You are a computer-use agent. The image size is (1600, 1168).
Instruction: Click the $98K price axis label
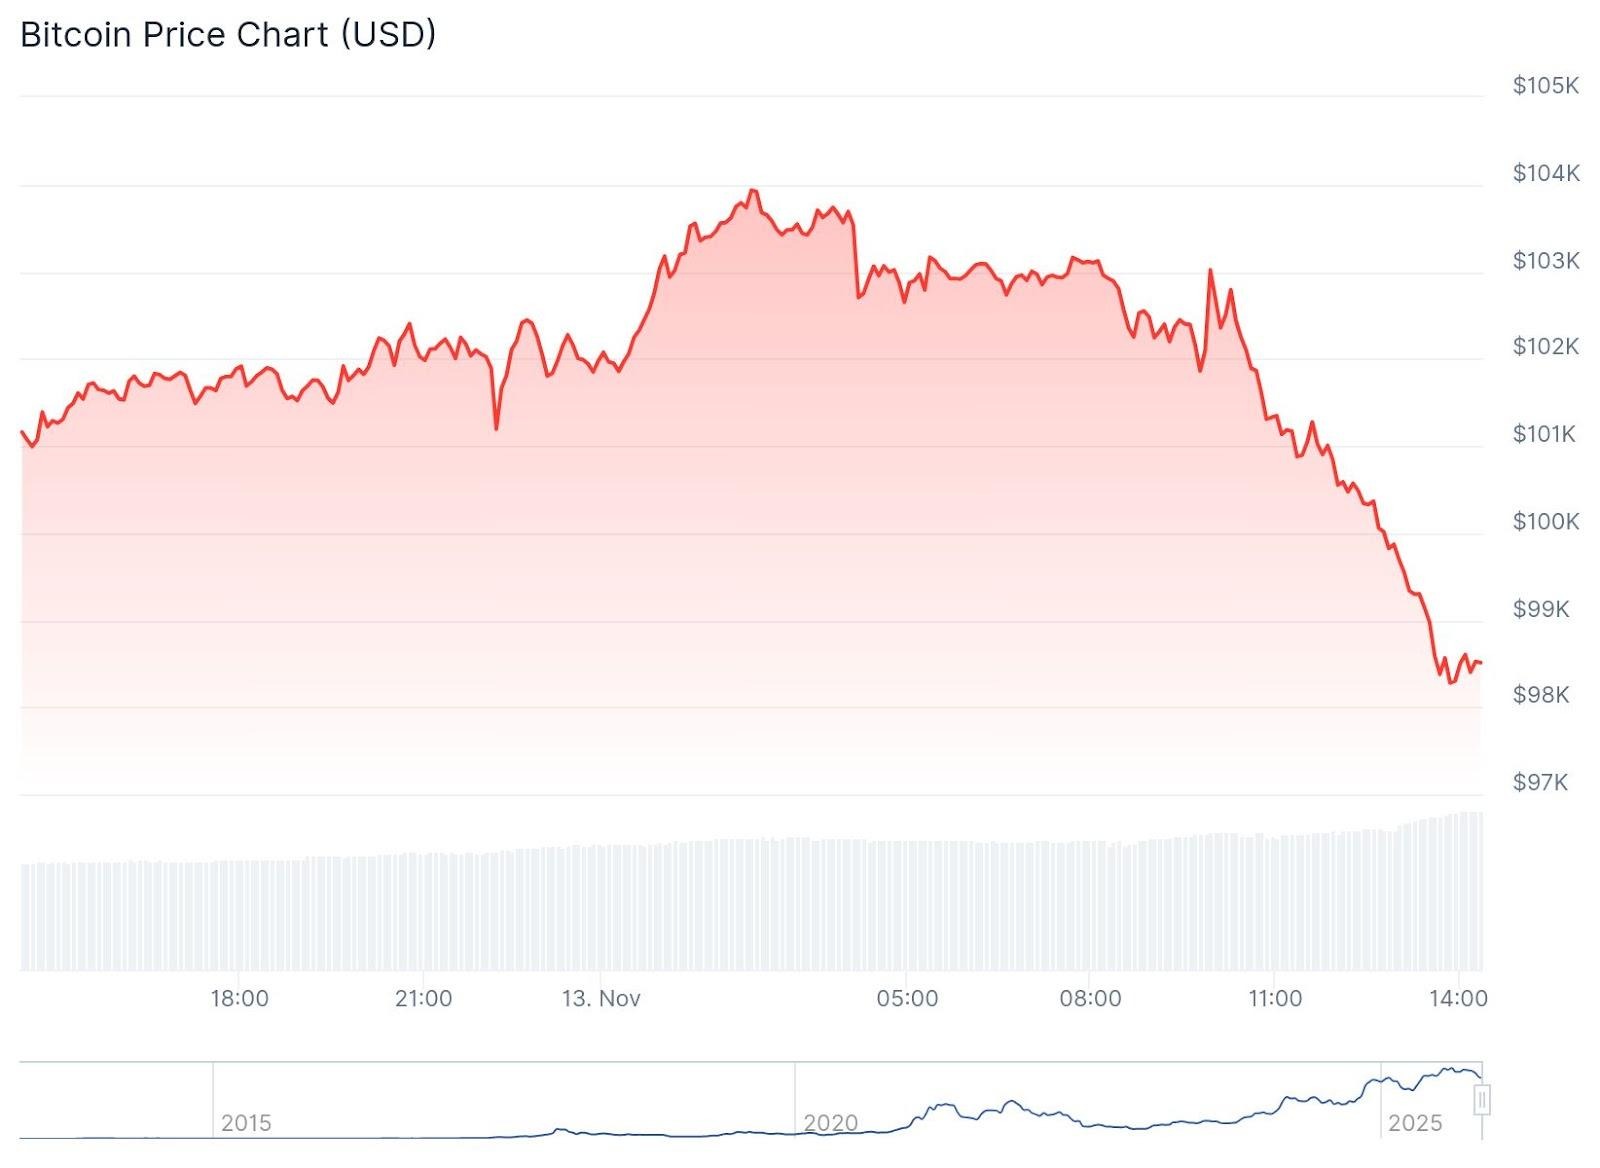click(x=1541, y=694)
